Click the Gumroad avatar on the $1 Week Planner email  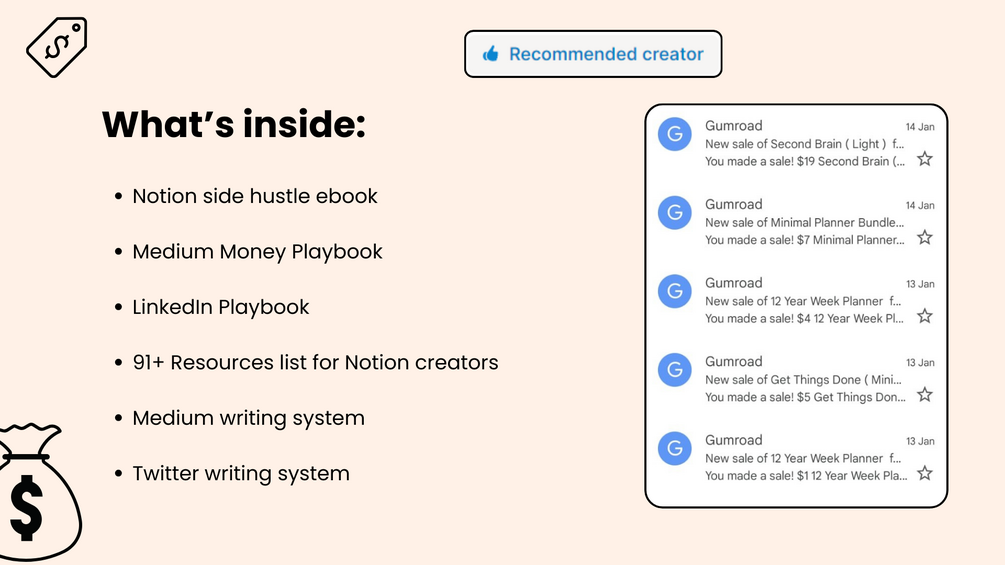[x=675, y=448]
